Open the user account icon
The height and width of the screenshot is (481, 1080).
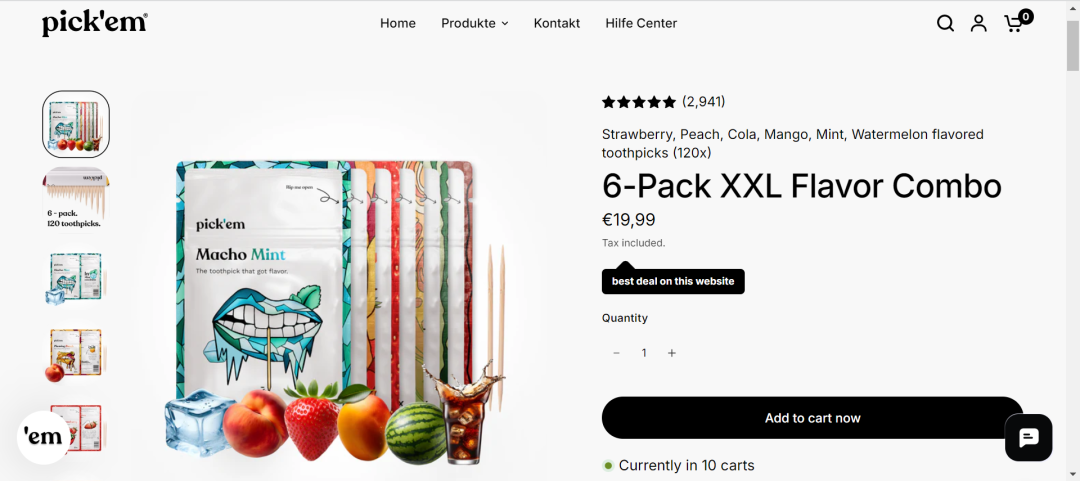(x=979, y=23)
